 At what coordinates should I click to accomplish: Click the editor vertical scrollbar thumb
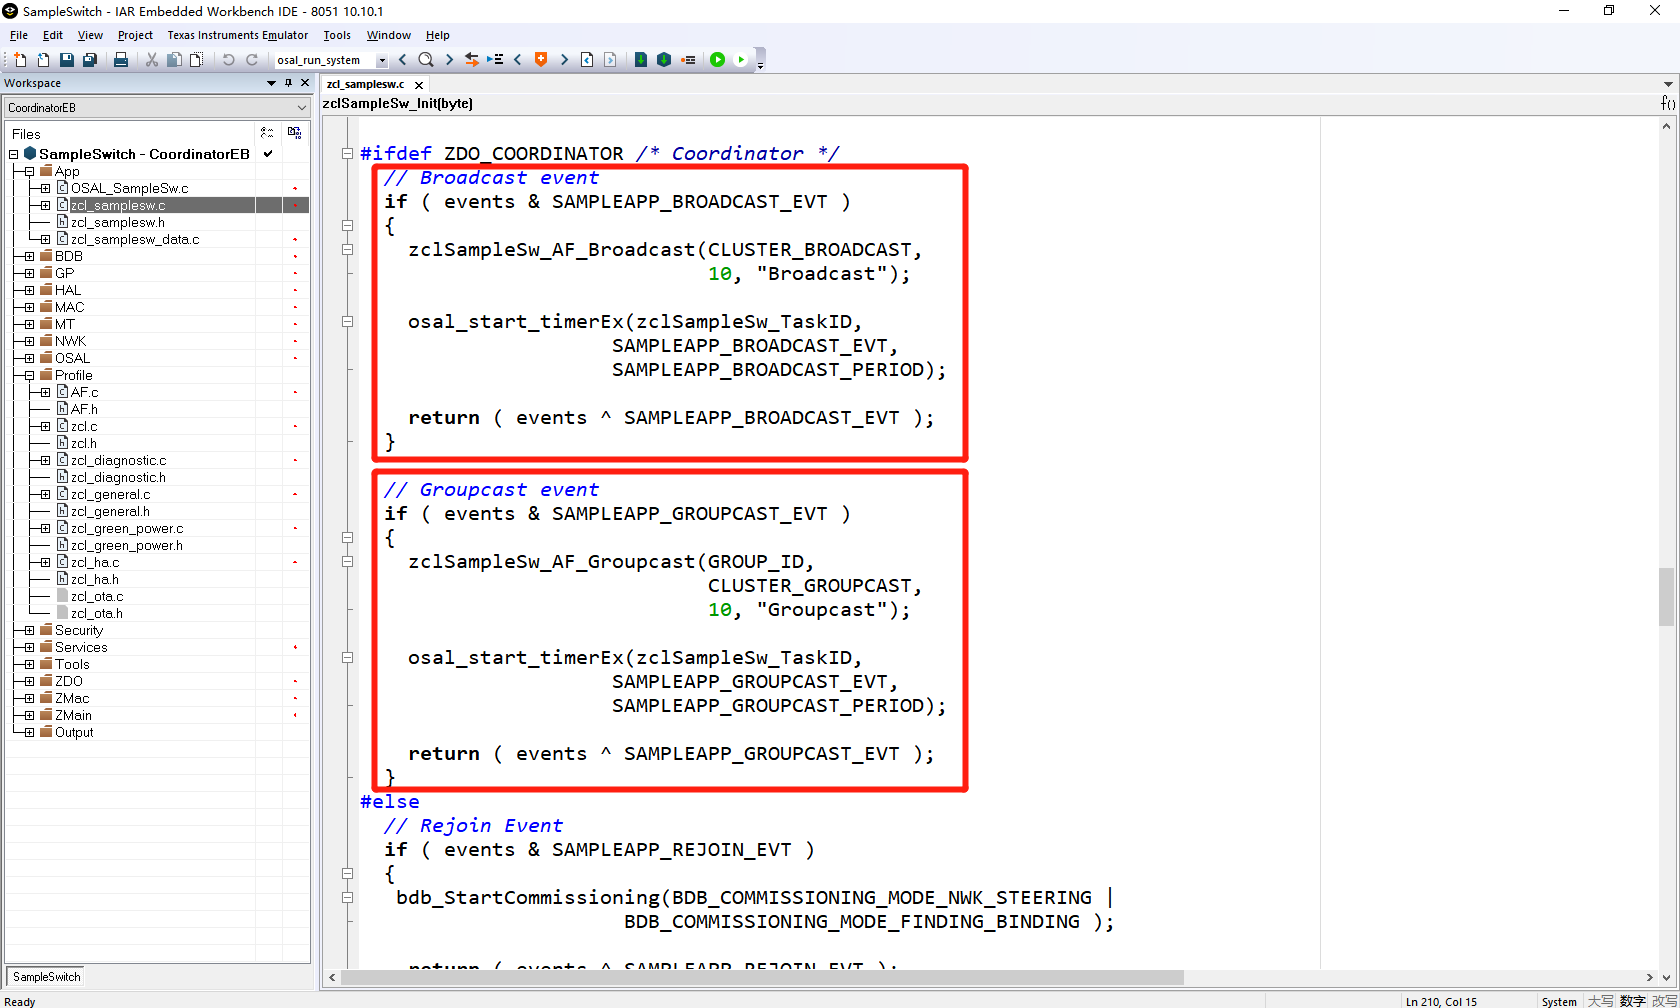1666,597
